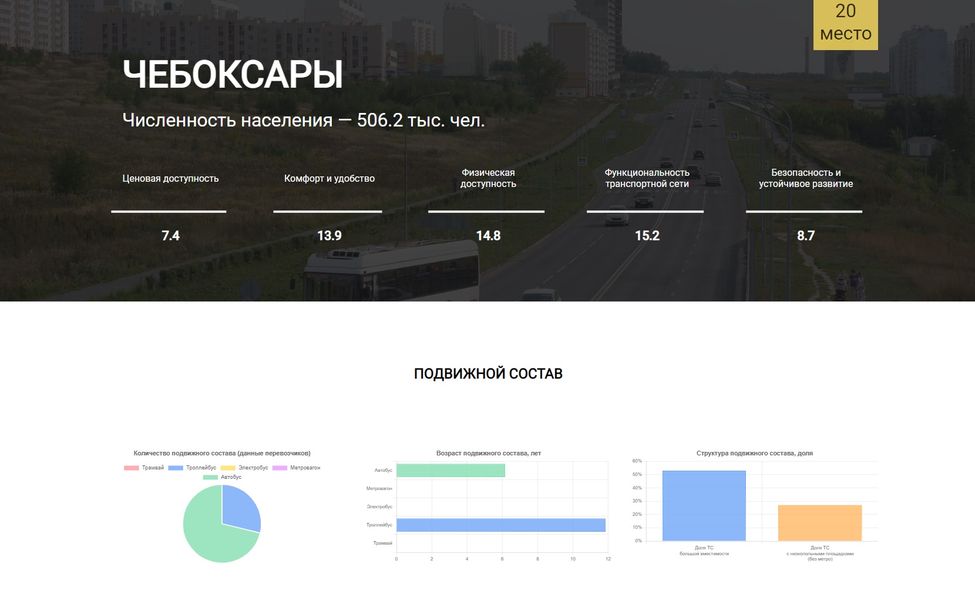Toggle the Автобус legend item

222,477
